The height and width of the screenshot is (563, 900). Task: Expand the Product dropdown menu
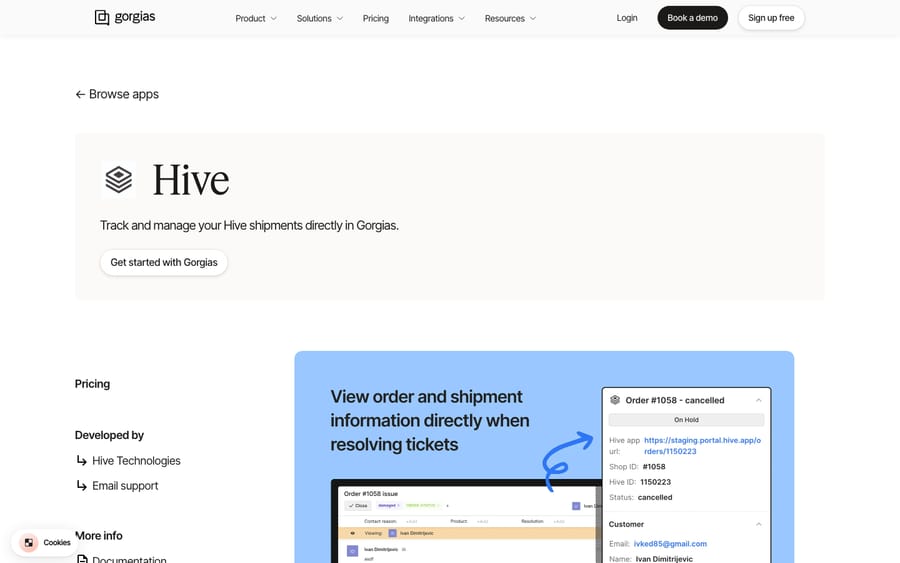tap(256, 18)
